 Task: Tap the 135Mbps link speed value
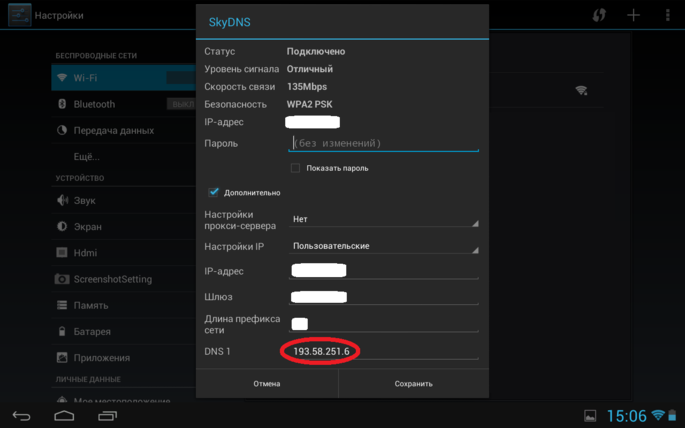coord(307,86)
